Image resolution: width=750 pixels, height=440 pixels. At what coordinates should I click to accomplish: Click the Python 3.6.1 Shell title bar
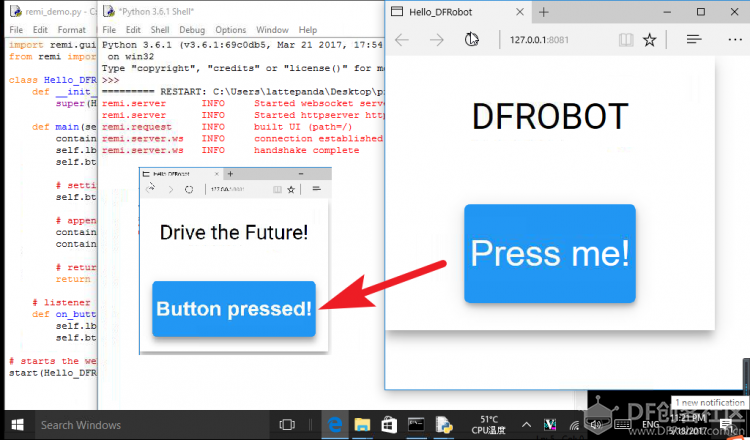pyautogui.click(x=242, y=11)
